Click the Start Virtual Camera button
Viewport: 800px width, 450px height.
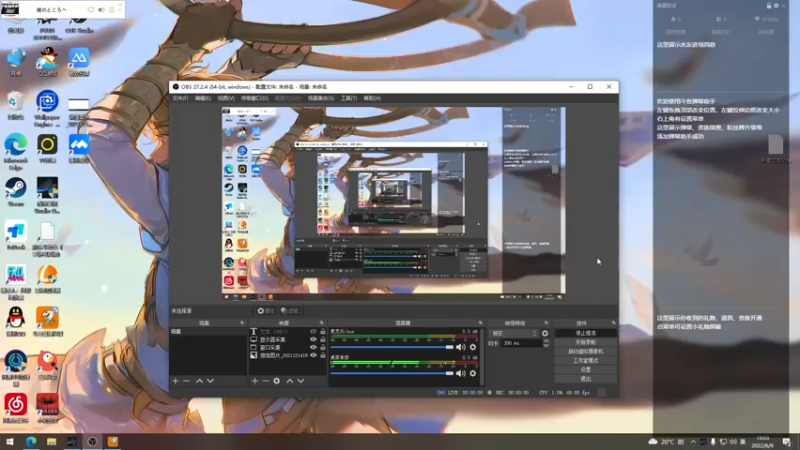[585, 352]
